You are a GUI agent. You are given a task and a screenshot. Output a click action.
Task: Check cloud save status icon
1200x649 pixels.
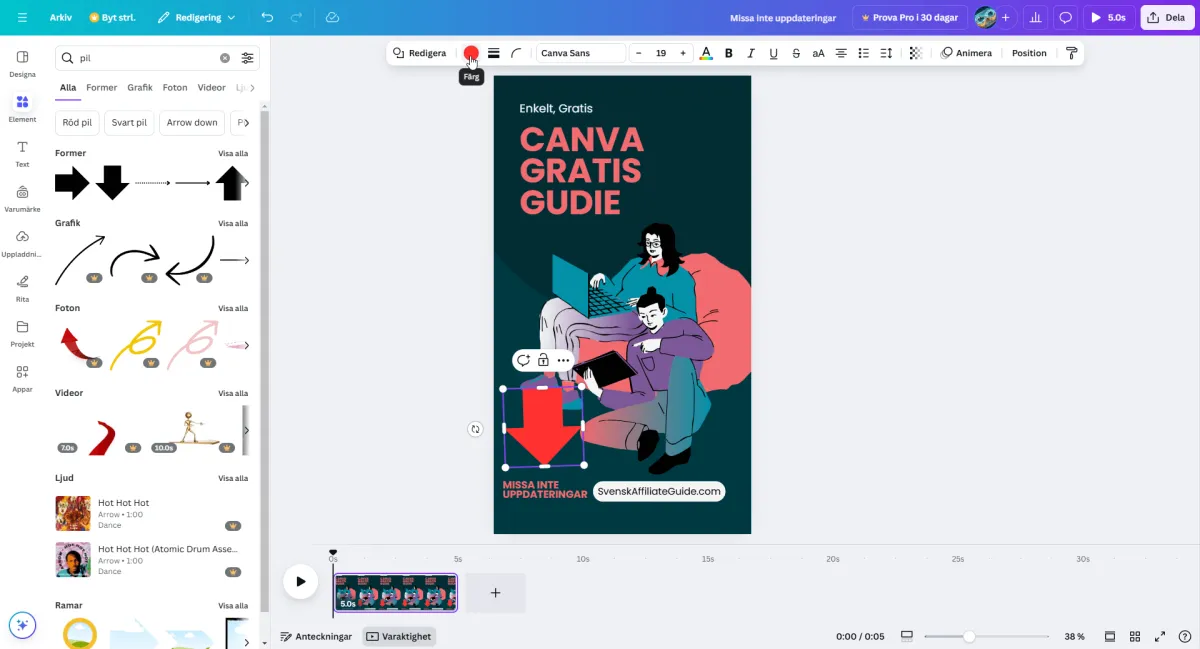332,17
